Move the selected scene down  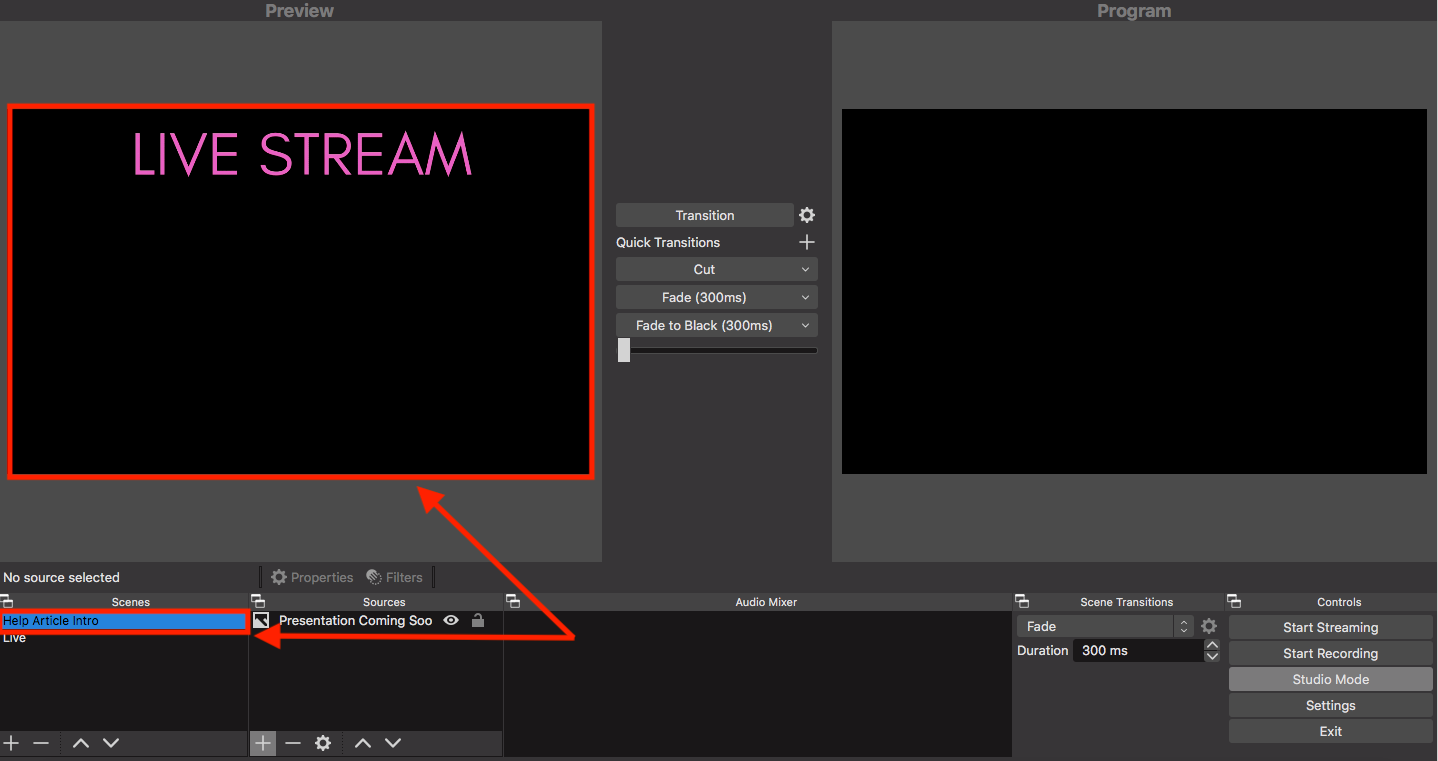[x=111, y=743]
